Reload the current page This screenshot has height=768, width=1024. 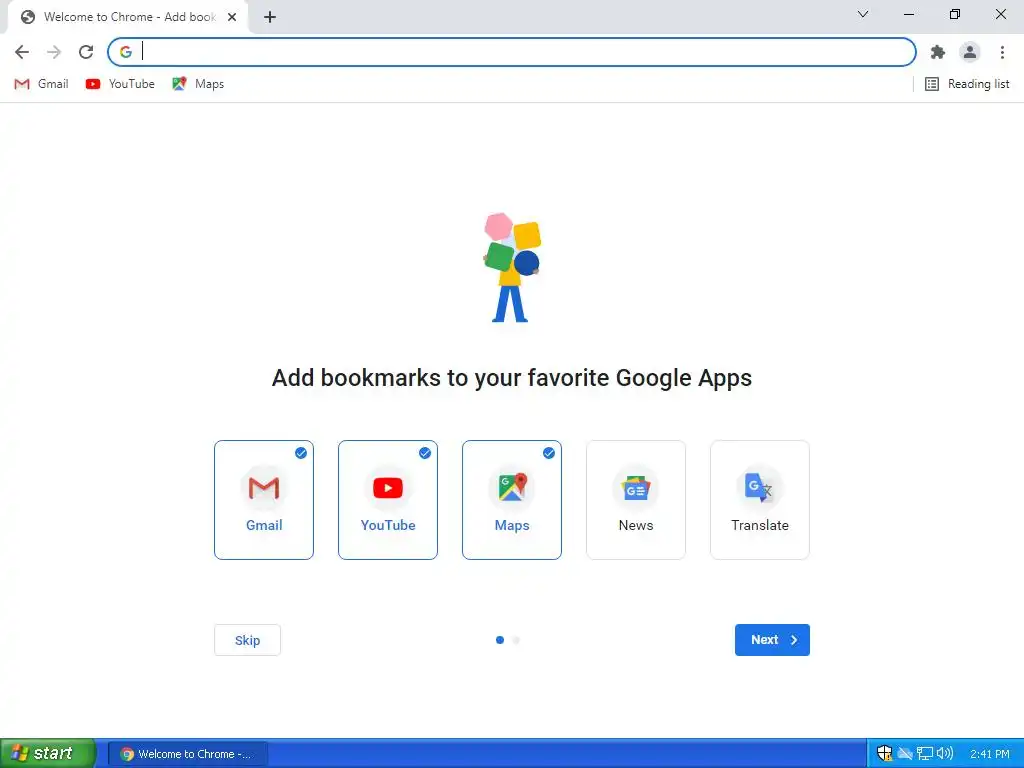click(x=86, y=52)
